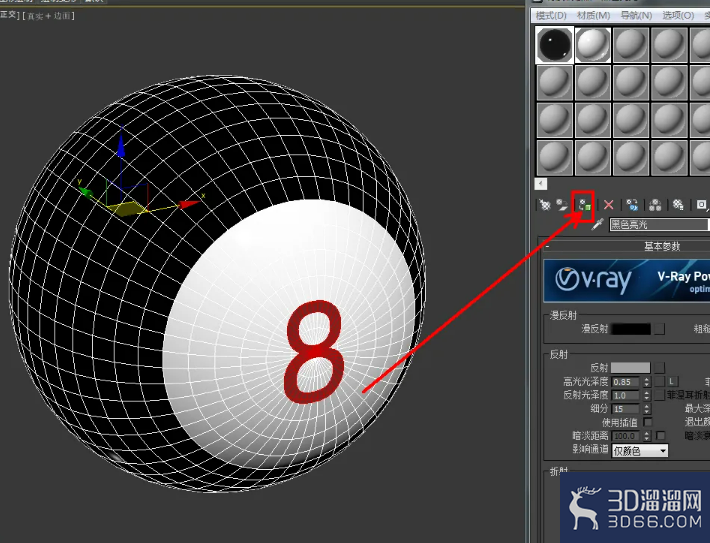
Task: Click the 细分 15 value field
Action: (x=625, y=409)
